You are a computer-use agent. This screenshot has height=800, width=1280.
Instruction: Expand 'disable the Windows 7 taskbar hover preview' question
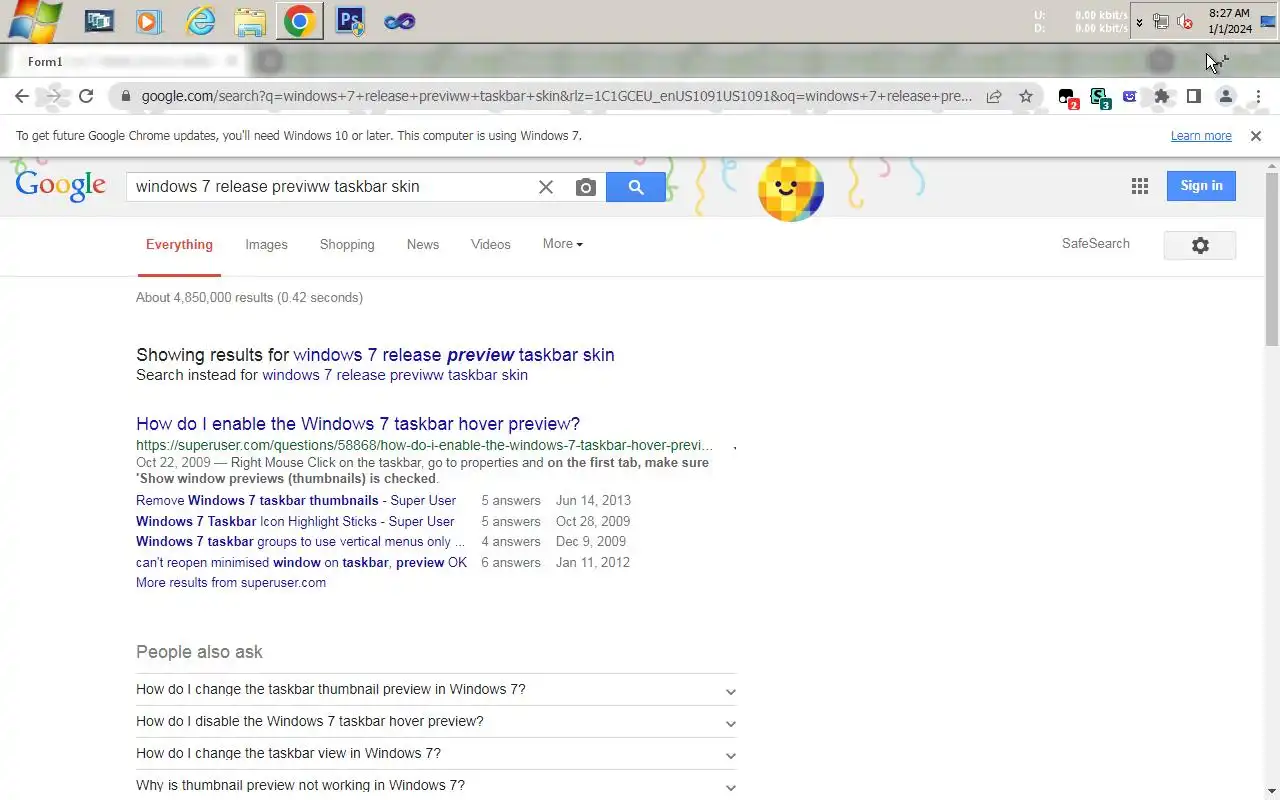click(436, 722)
